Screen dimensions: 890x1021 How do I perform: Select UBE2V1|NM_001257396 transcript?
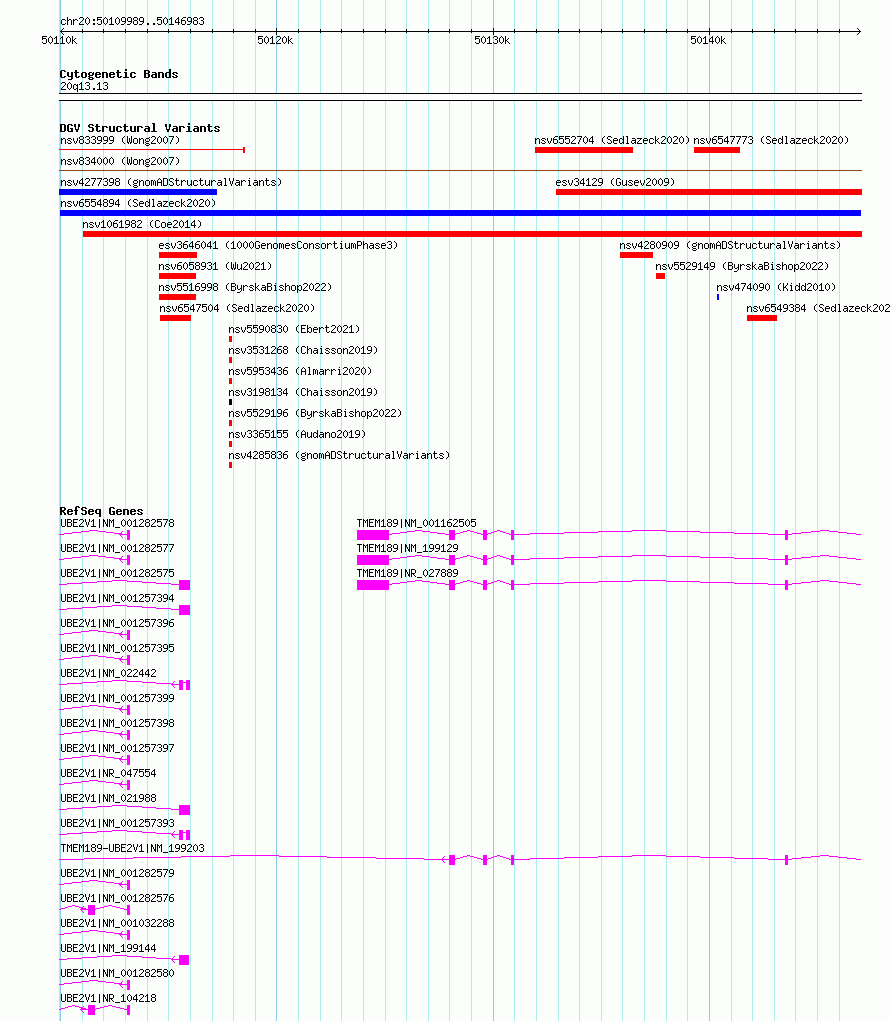117,622
